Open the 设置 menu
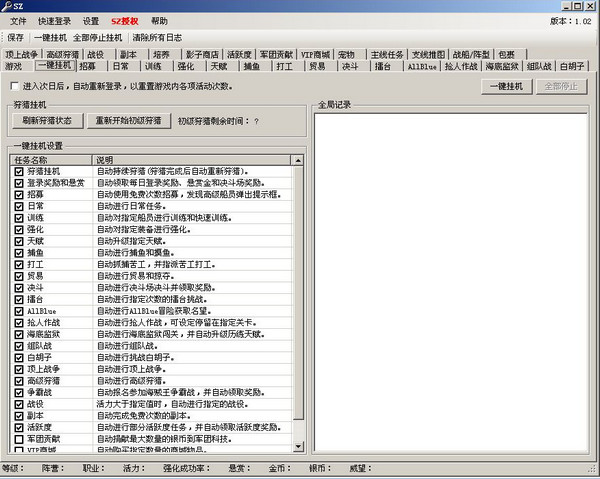This screenshot has height=479, width=600. tap(91, 21)
